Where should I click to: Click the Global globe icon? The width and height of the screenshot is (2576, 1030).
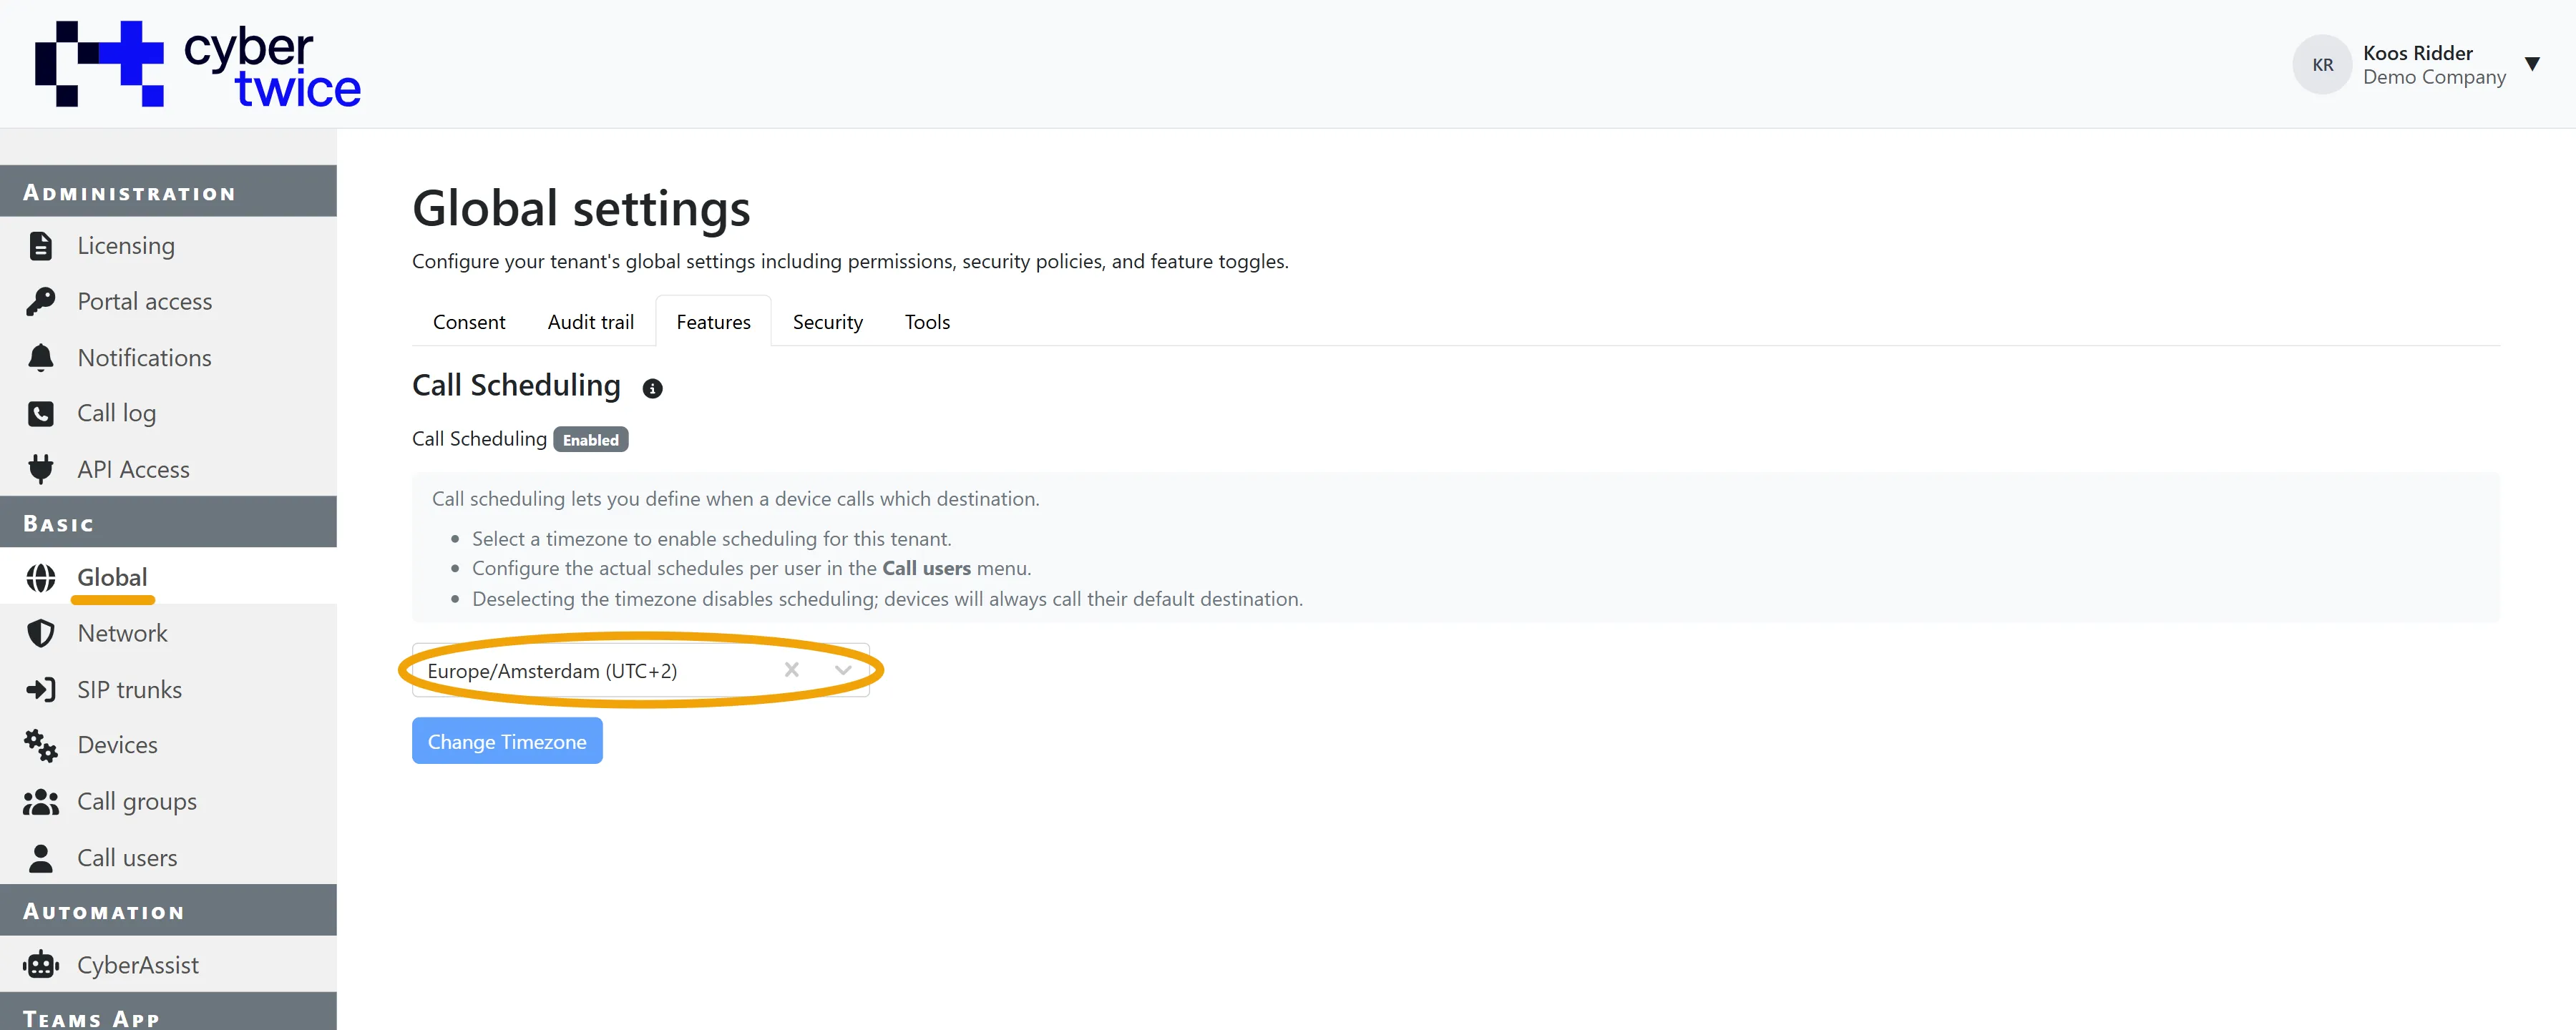(x=41, y=578)
